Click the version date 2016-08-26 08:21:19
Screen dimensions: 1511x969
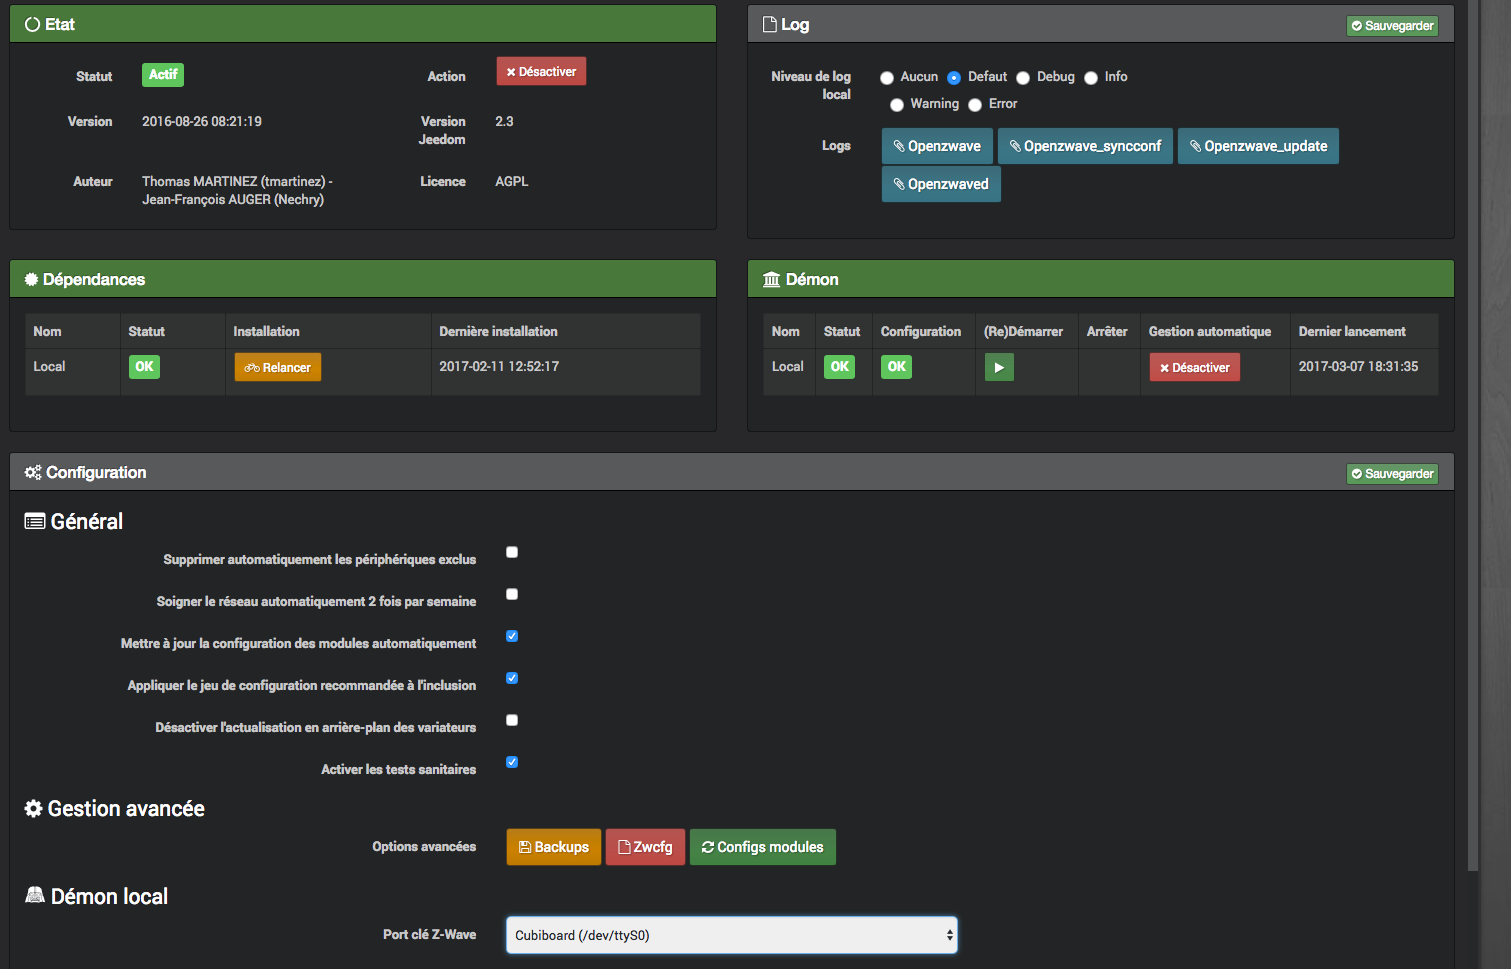[202, 122]
